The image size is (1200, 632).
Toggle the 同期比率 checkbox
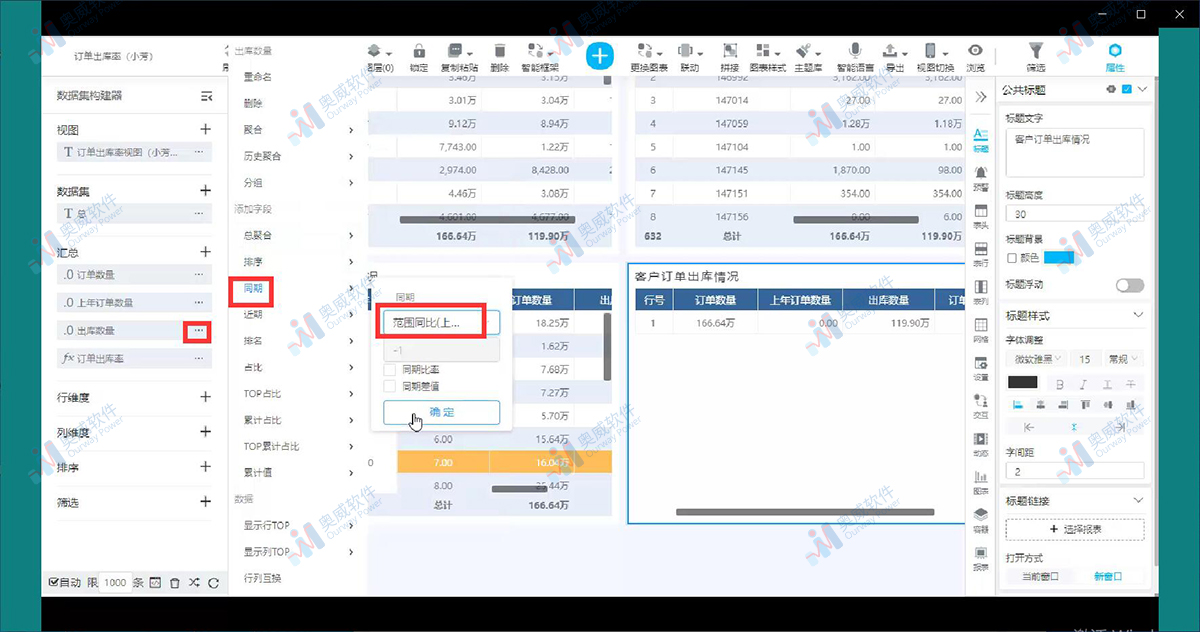[x=391, y=371]
